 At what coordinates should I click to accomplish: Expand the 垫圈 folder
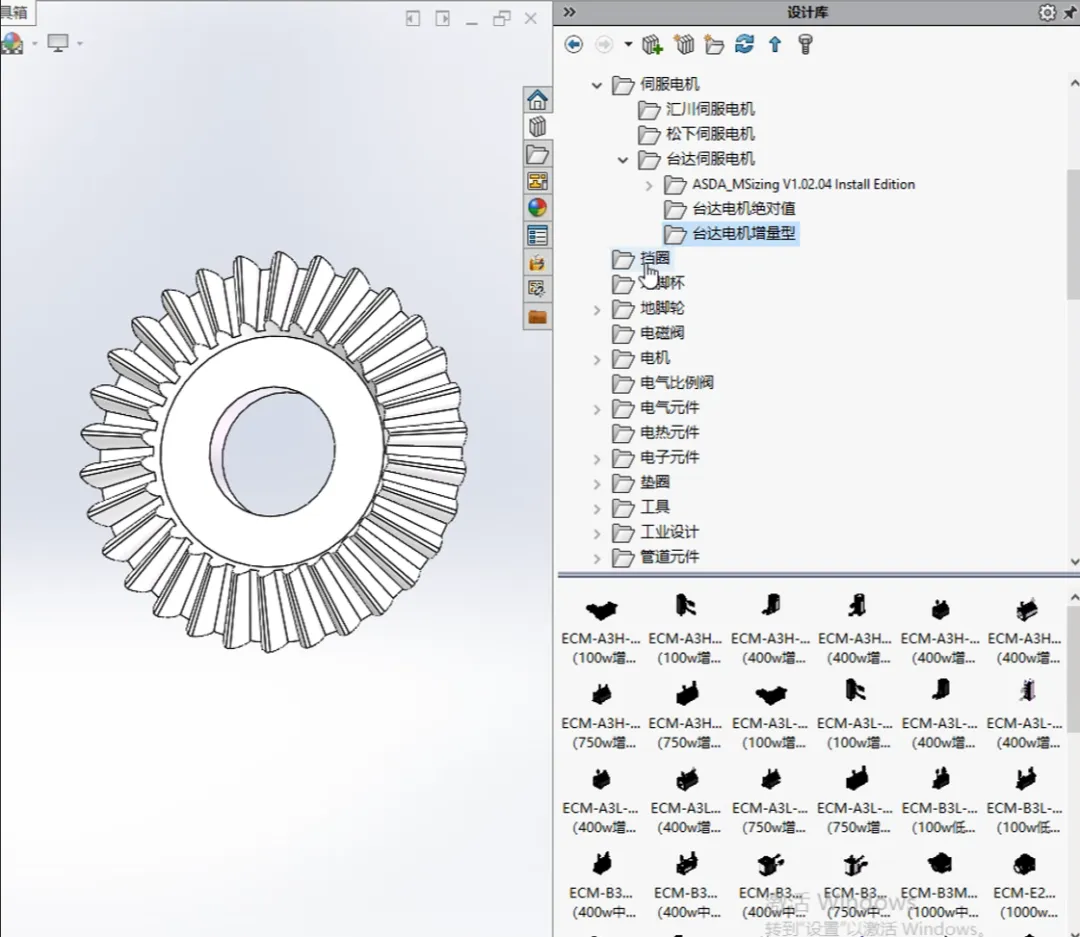596,484
